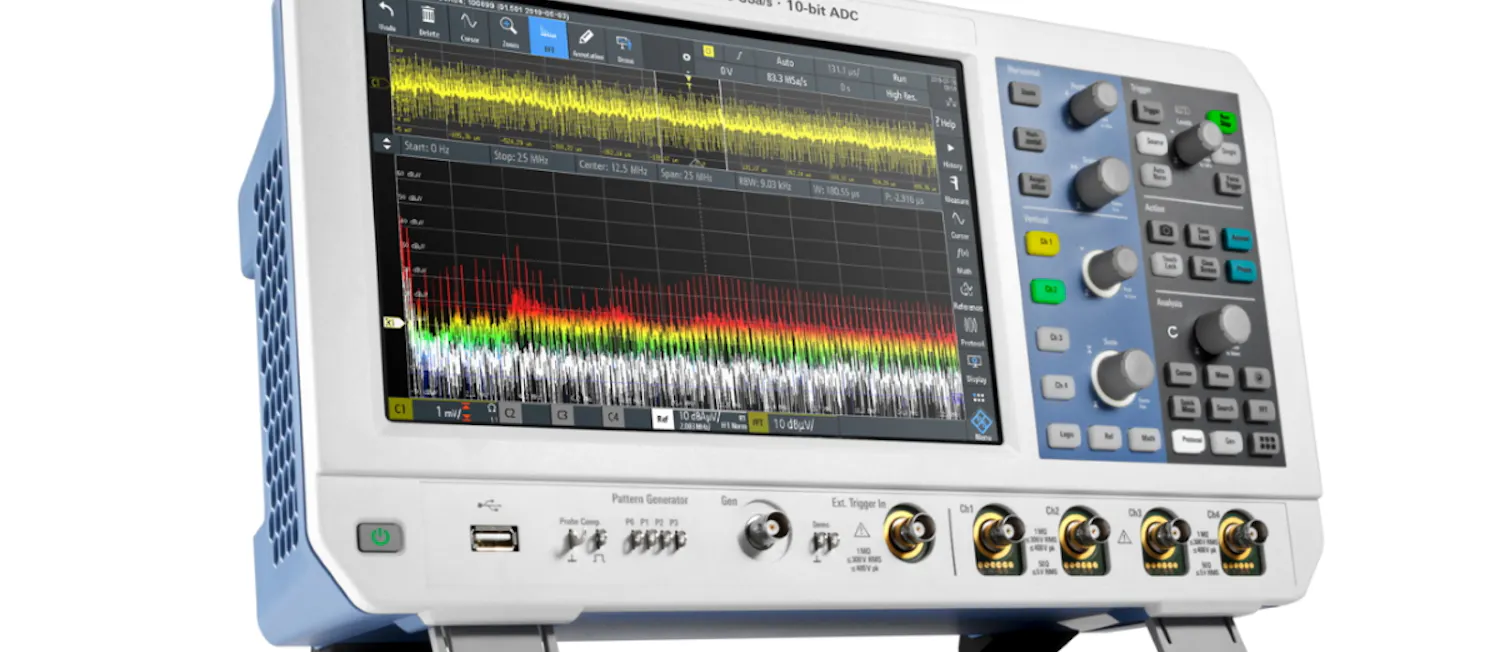The image size is (1500, 652).
Task: Push the teal Autoset key
Action: (1237, 239)
